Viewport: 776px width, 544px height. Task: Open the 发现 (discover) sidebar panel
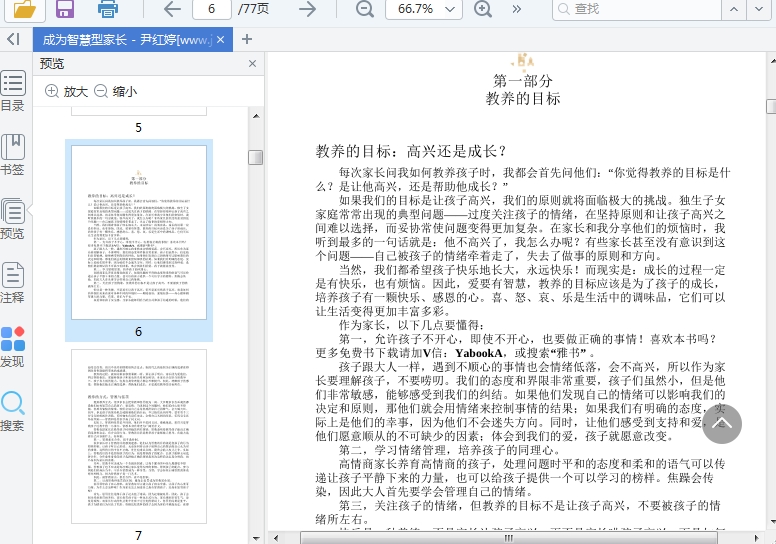tap(13, 347)
